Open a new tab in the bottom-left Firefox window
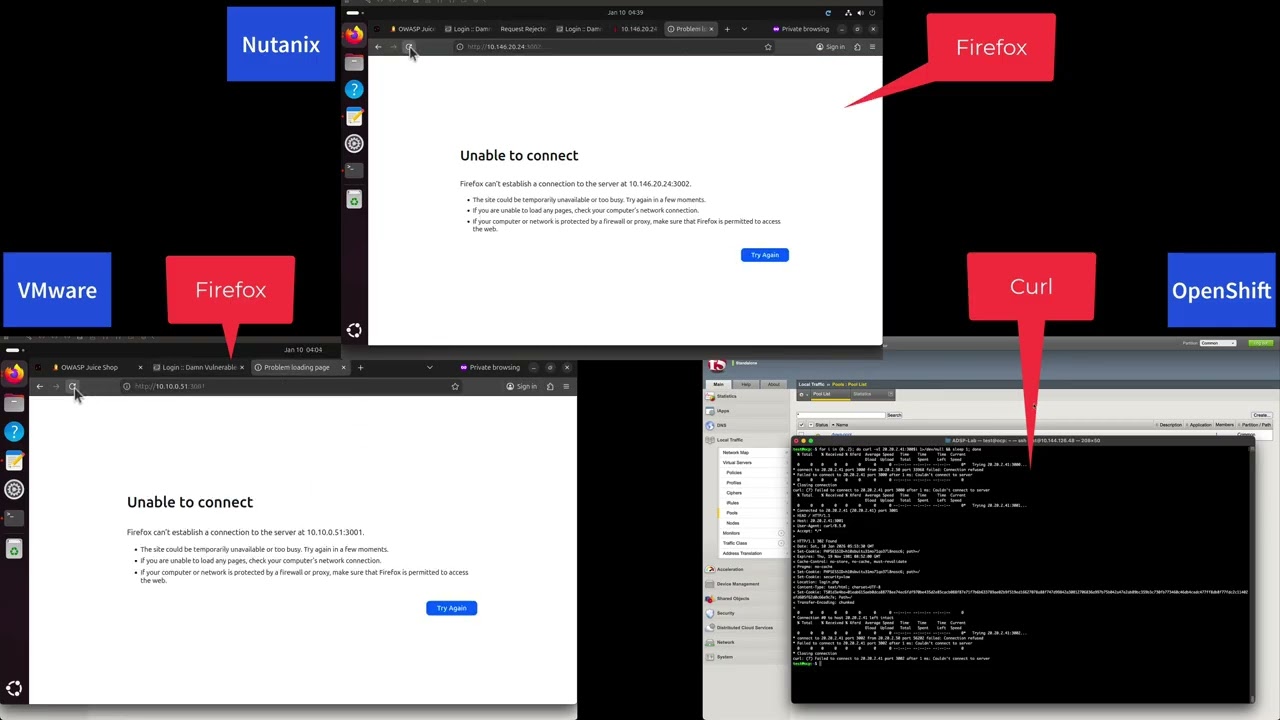 [x=360, y=367]
